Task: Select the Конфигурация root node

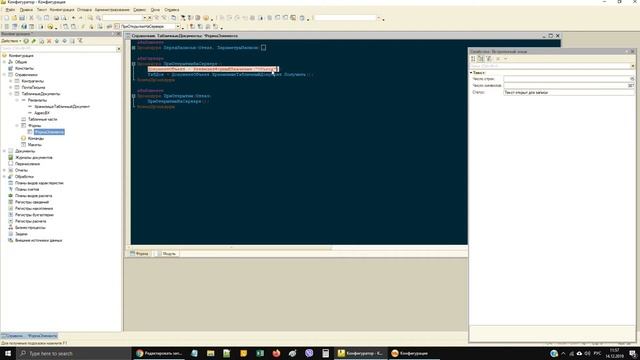Action: (x=21, y=56)
